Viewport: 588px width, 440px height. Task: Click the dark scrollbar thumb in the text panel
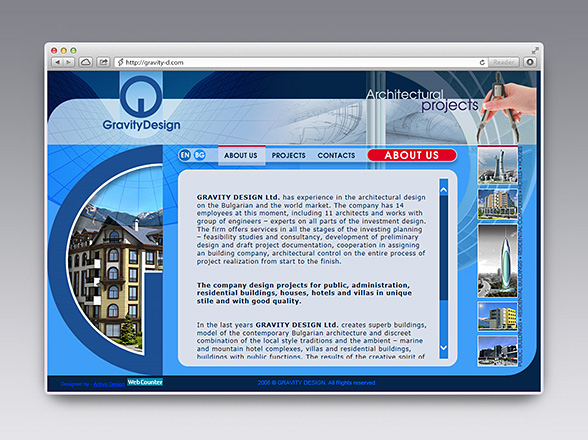(x=444, y=248)
